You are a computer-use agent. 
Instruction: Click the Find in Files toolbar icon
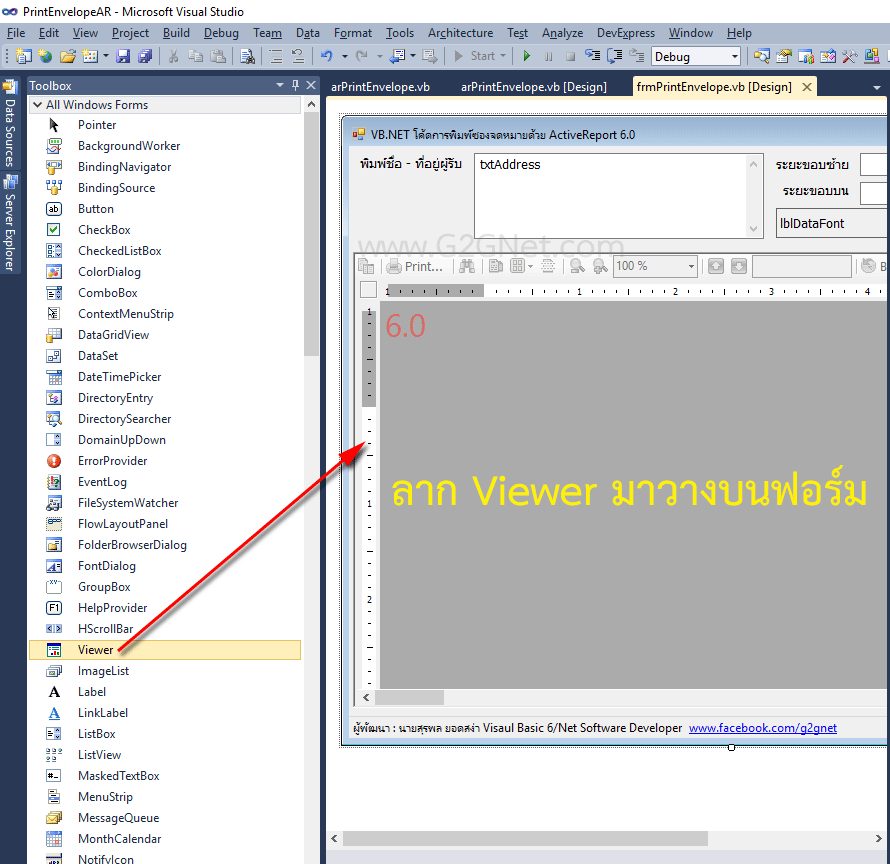[247, 56]
